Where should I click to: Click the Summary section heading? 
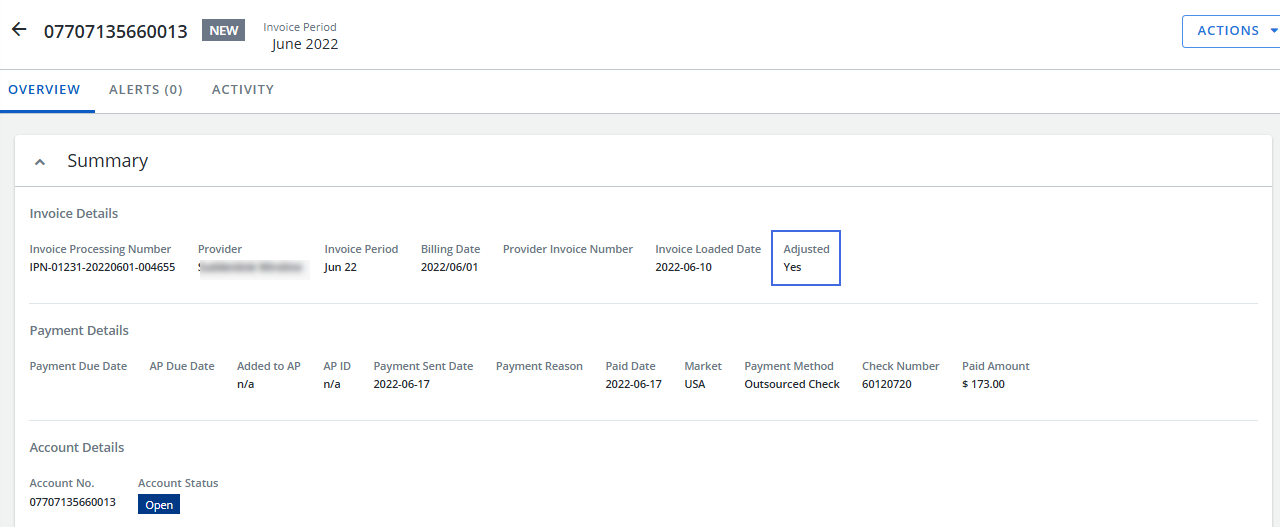(107, 161)
